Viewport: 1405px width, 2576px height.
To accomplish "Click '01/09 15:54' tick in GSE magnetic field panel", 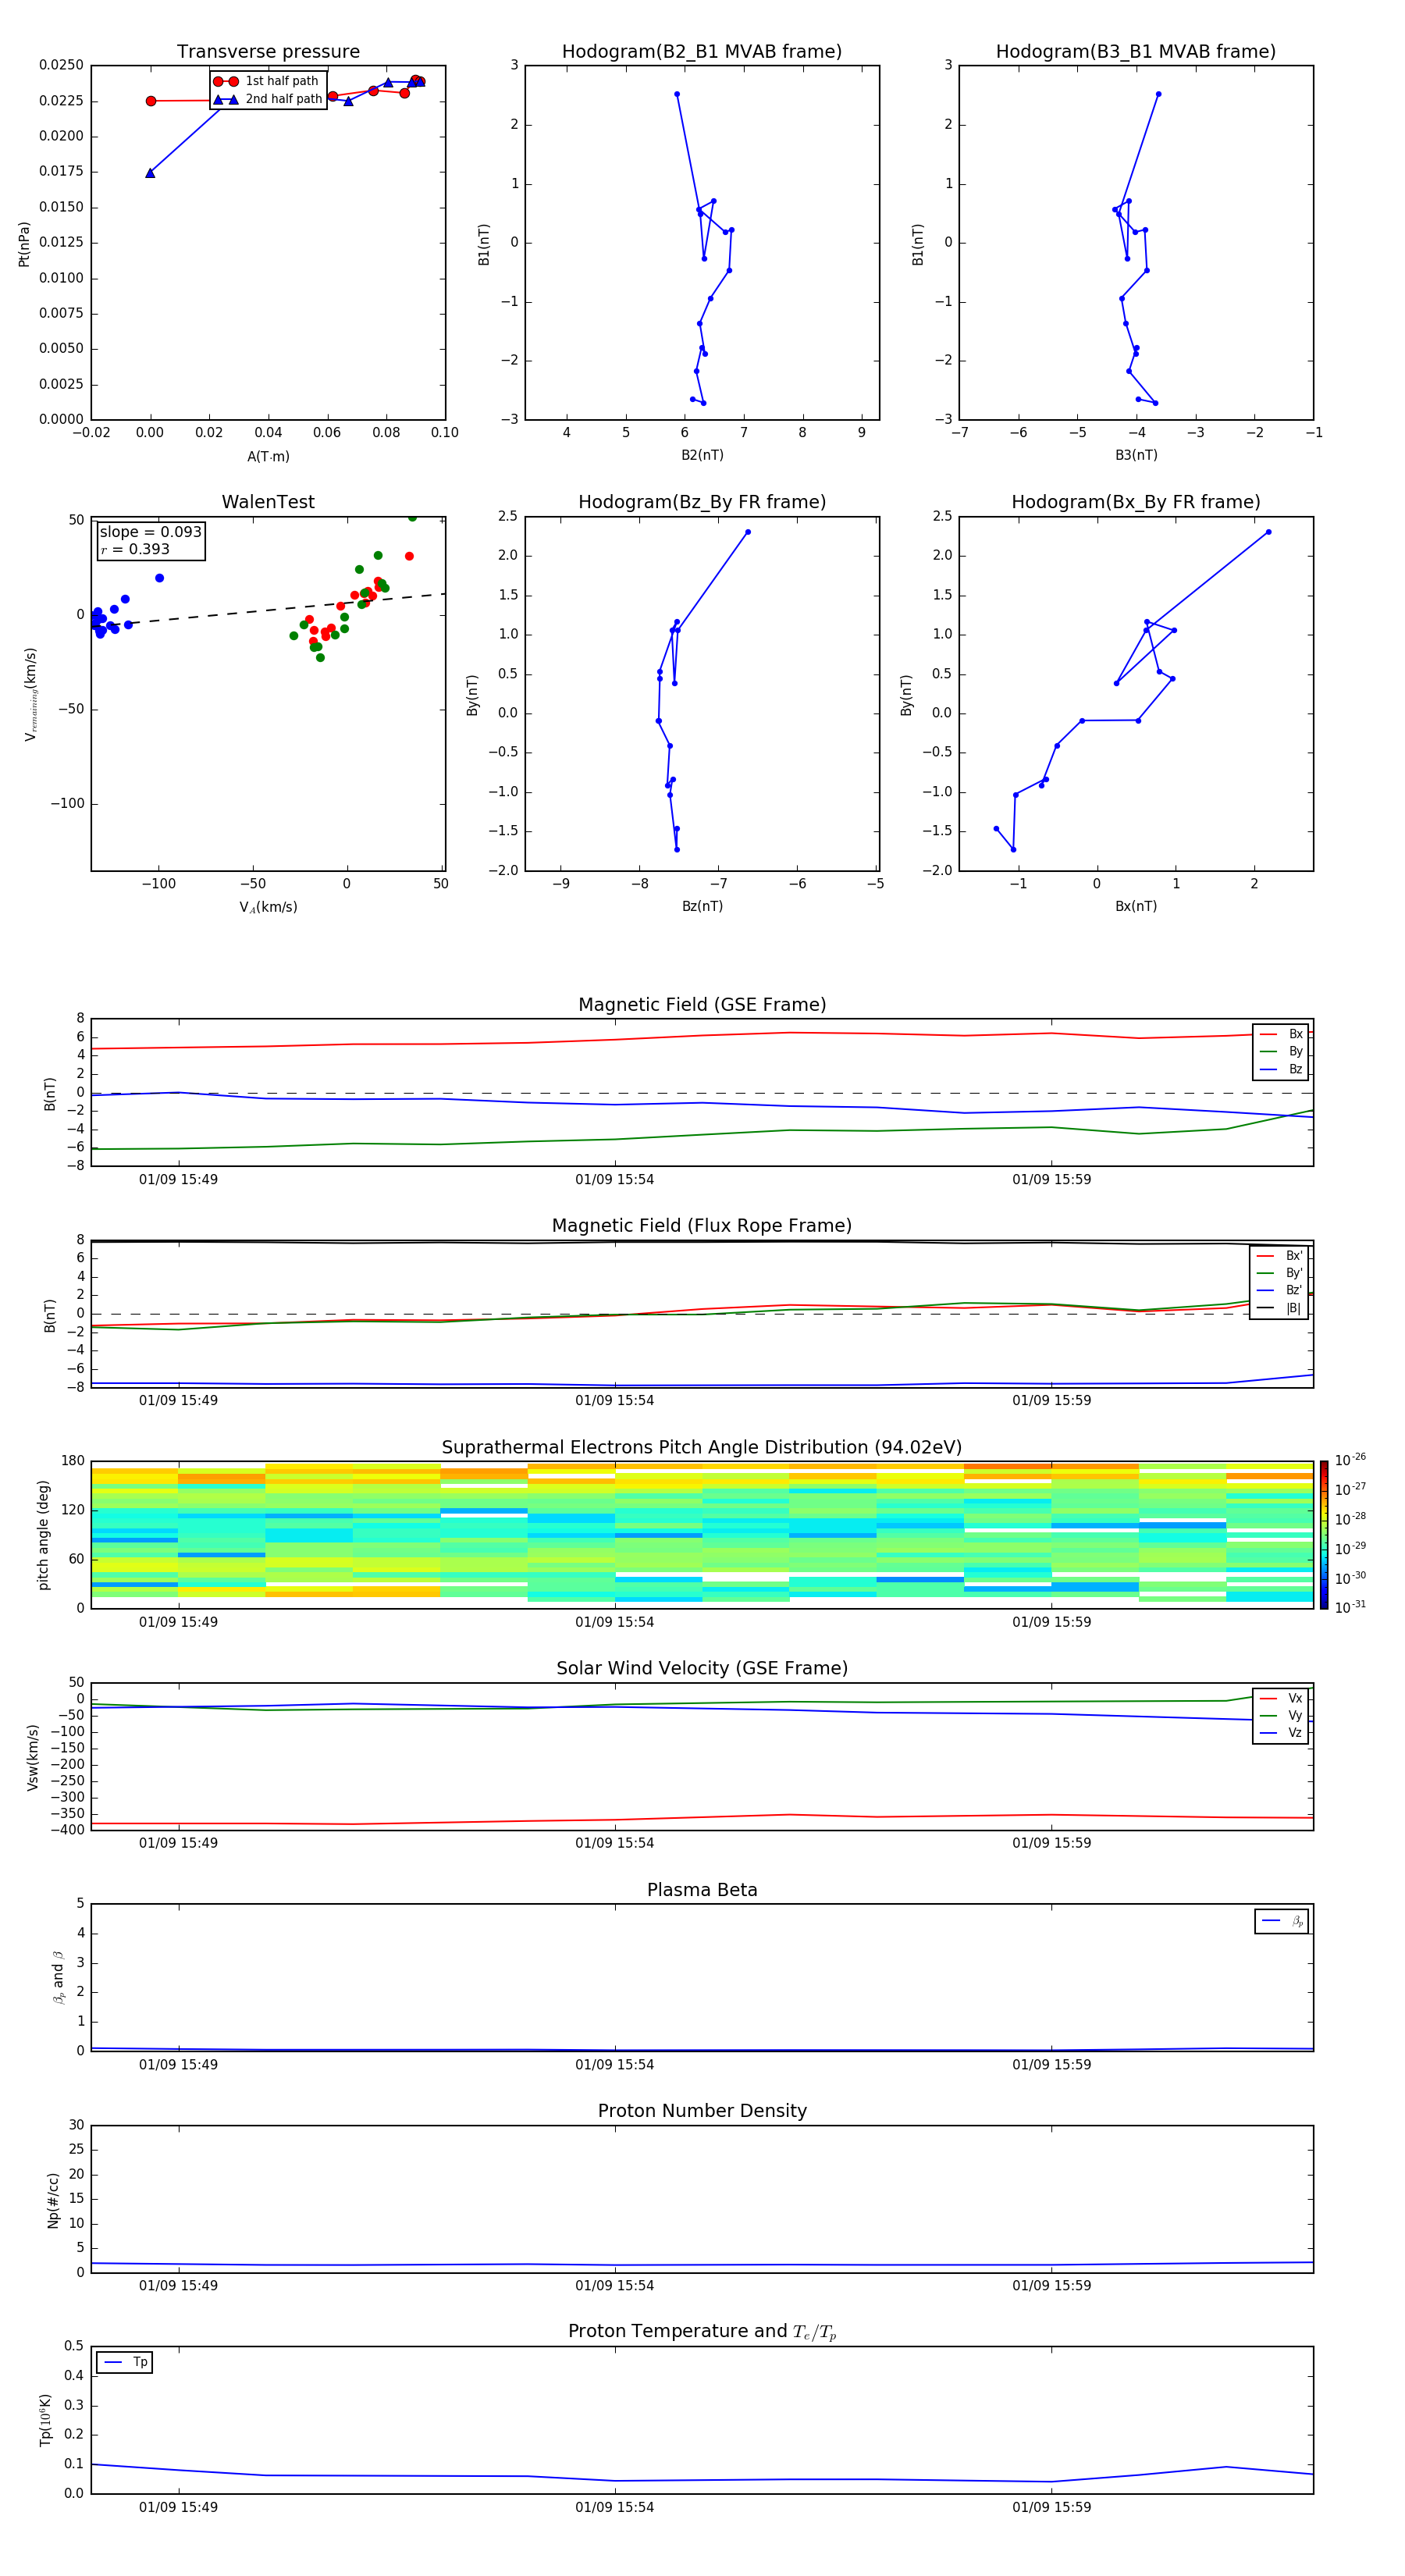I will pos(614,1180).
